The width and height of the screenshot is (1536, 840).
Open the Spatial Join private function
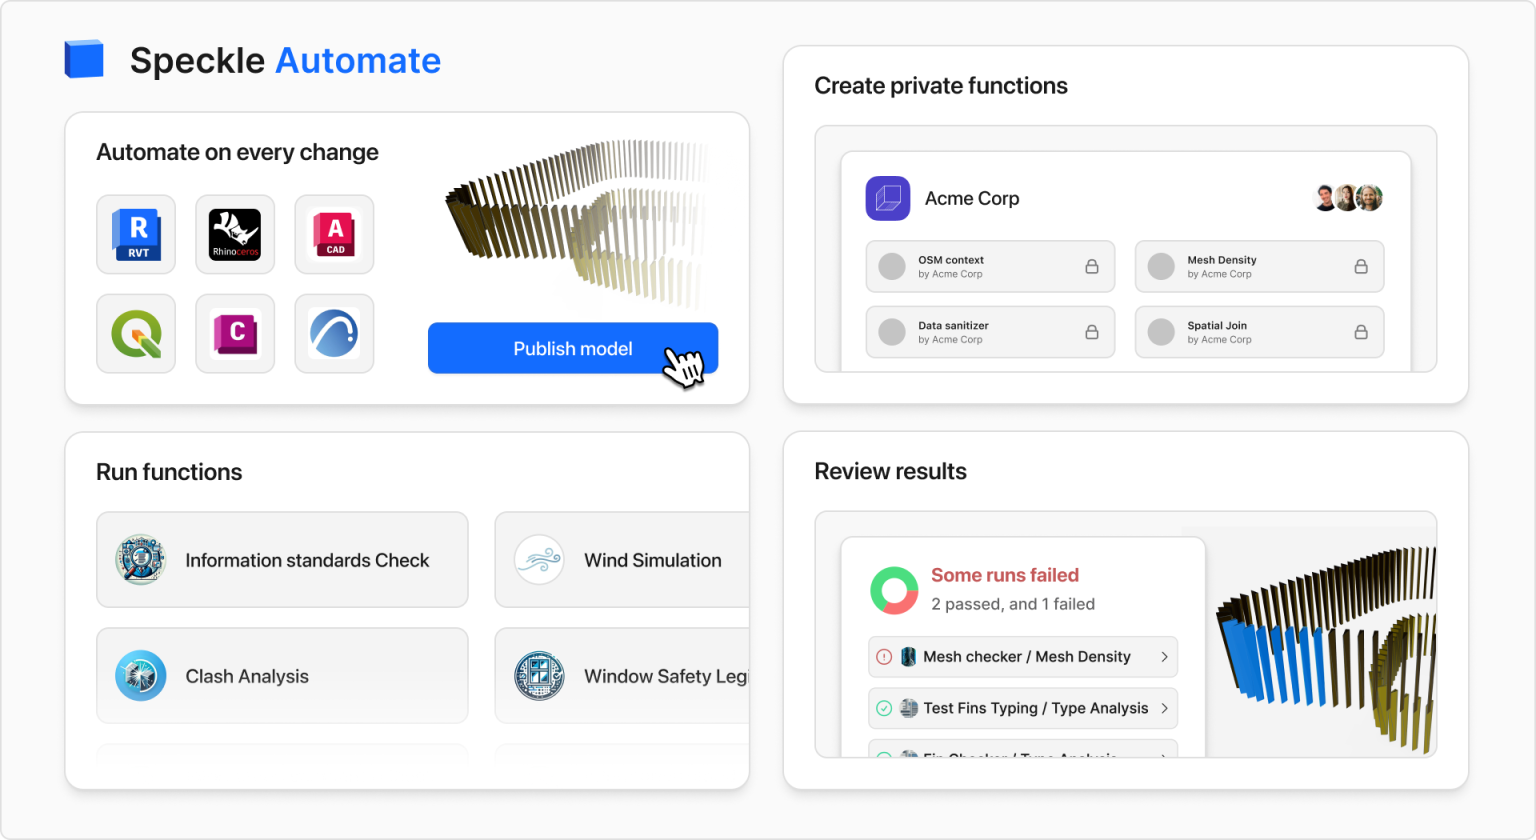[1258, 332]
